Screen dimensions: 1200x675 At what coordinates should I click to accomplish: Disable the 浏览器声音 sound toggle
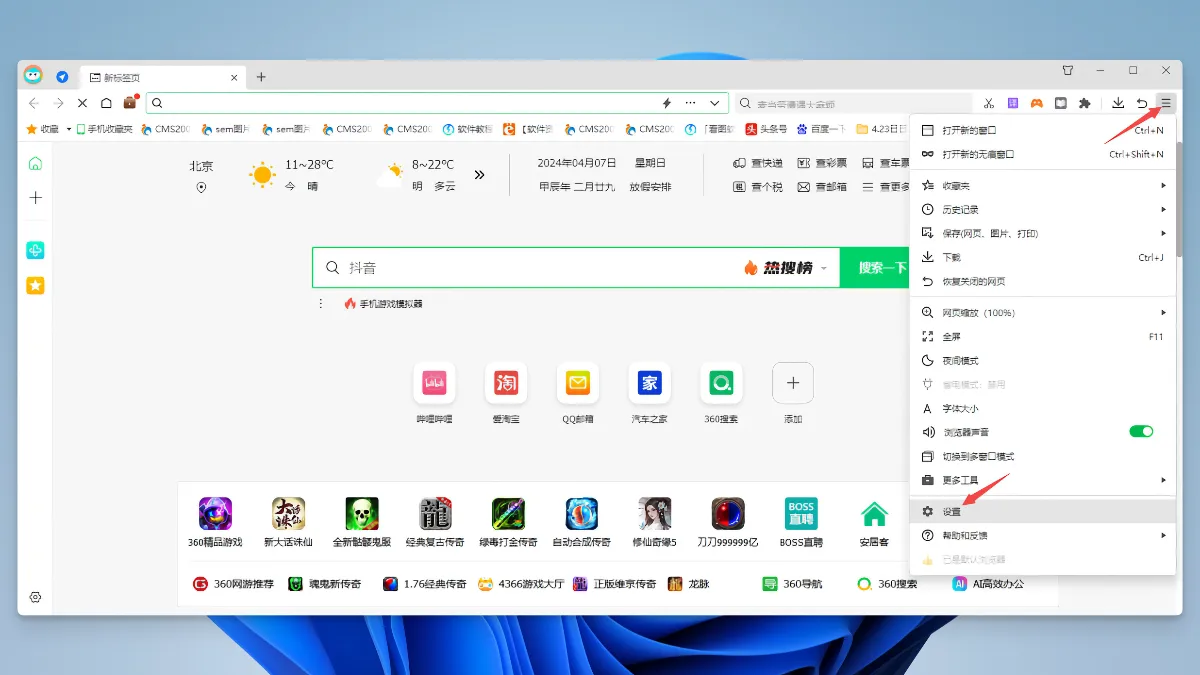(1140, 430)
